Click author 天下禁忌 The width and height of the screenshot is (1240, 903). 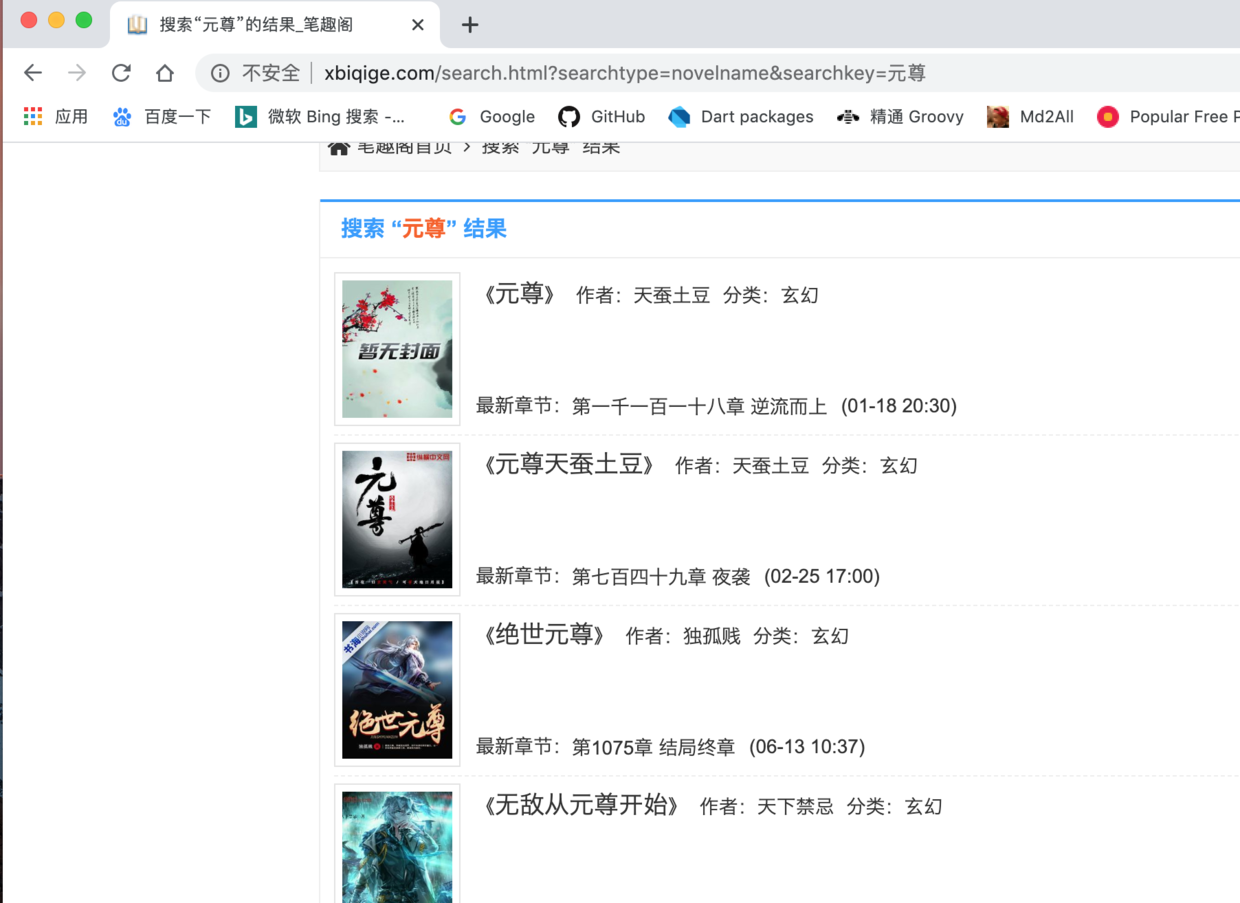(x=795, y=805)
